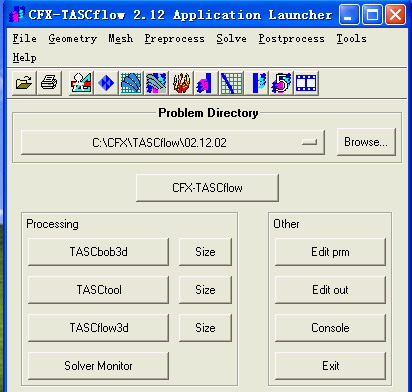This screenshot has width=412, height=392.
Task: Click the blue diamond toolbar icon
Action: (106, 83)
